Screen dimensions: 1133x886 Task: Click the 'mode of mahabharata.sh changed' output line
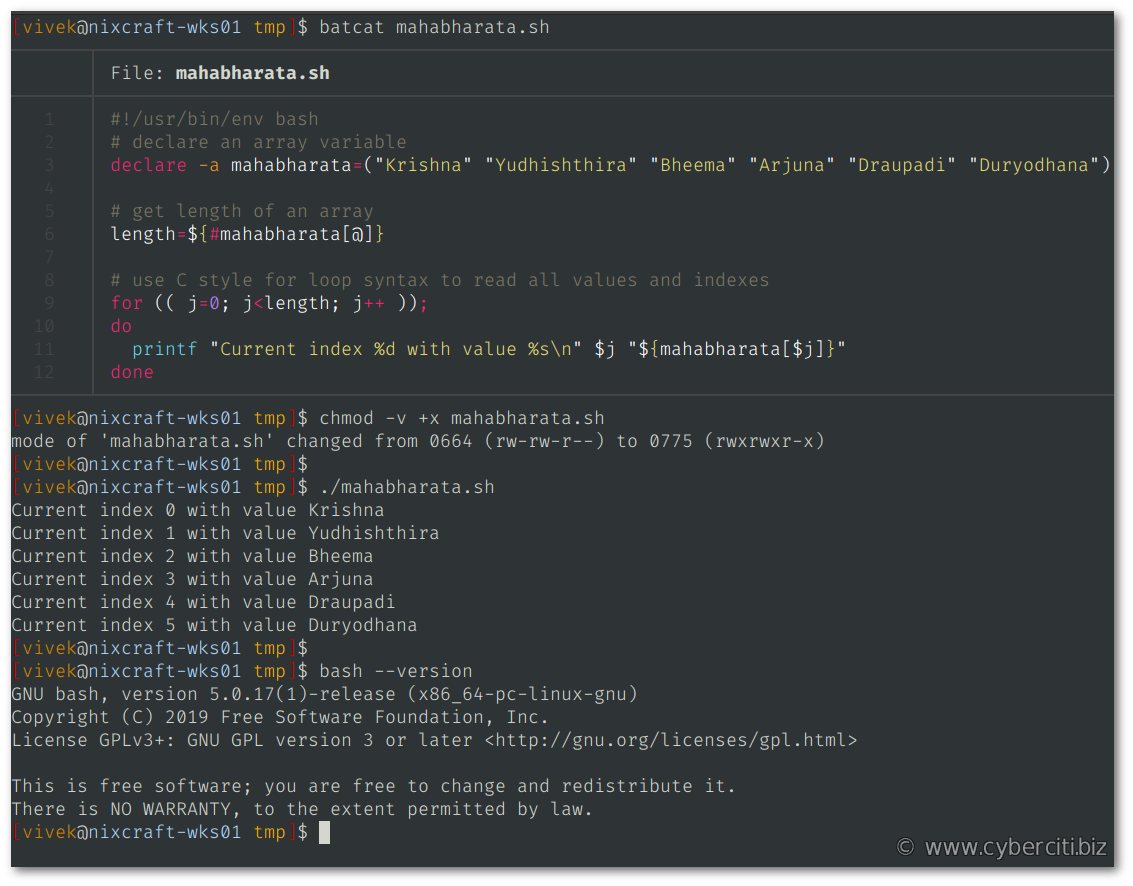click(x=418, y=442)
